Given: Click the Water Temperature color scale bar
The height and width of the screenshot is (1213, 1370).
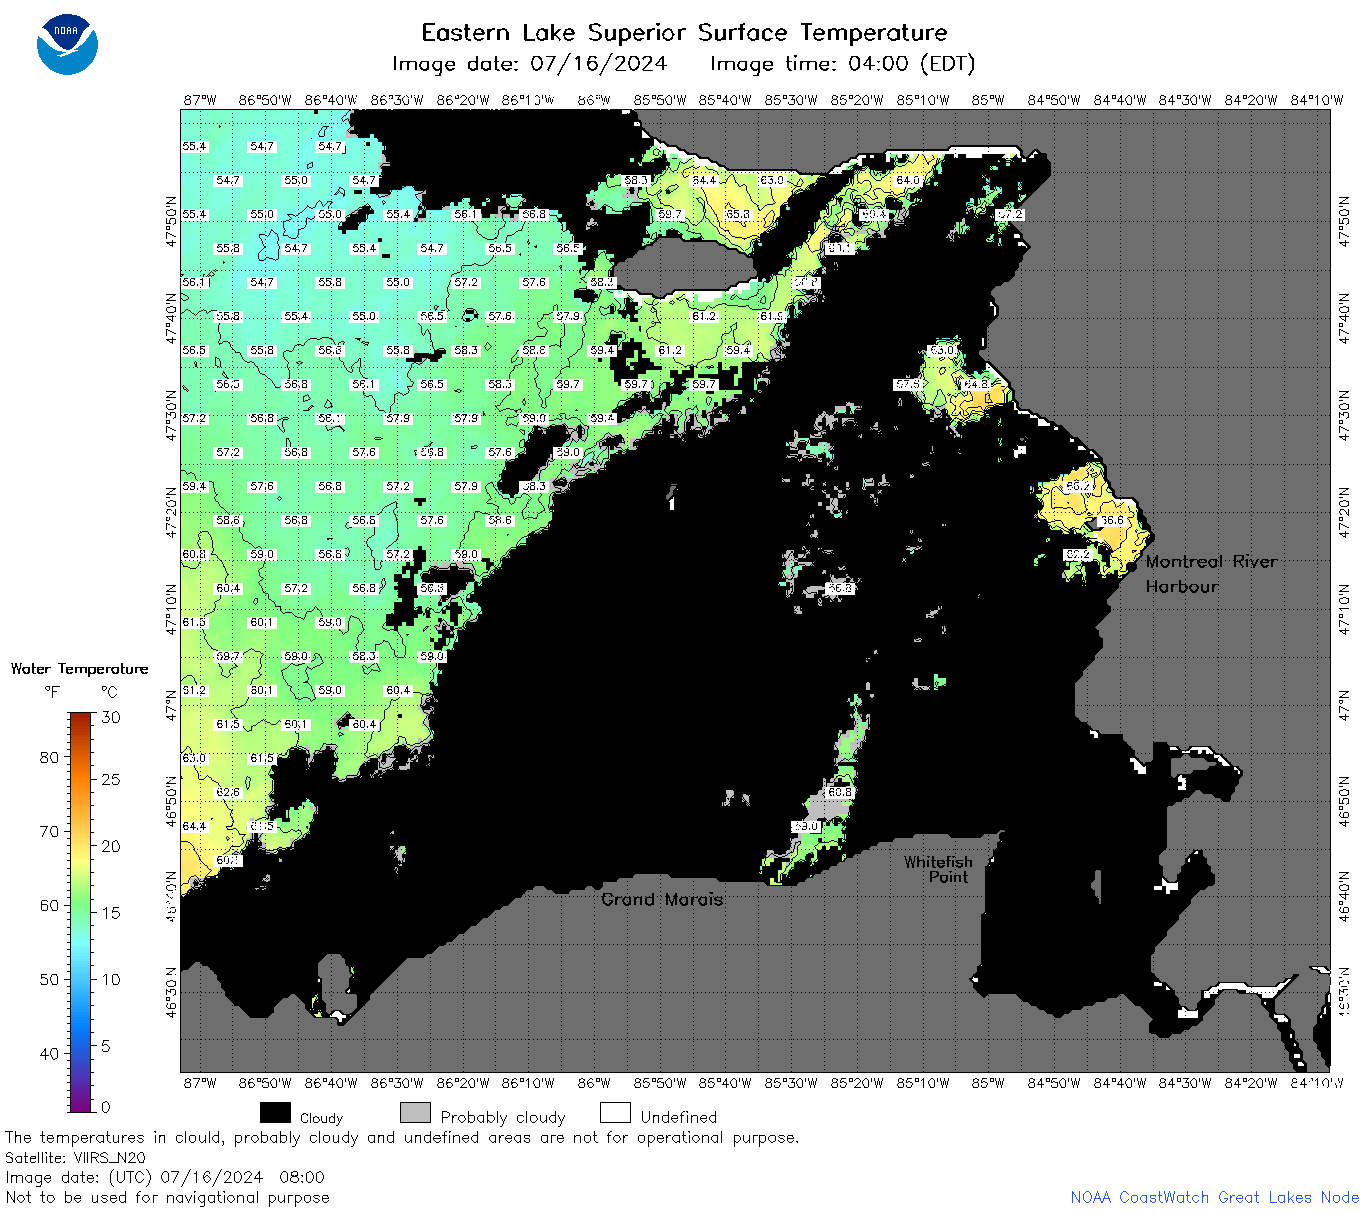Looking at the screenshot, I should click(81, 911).
